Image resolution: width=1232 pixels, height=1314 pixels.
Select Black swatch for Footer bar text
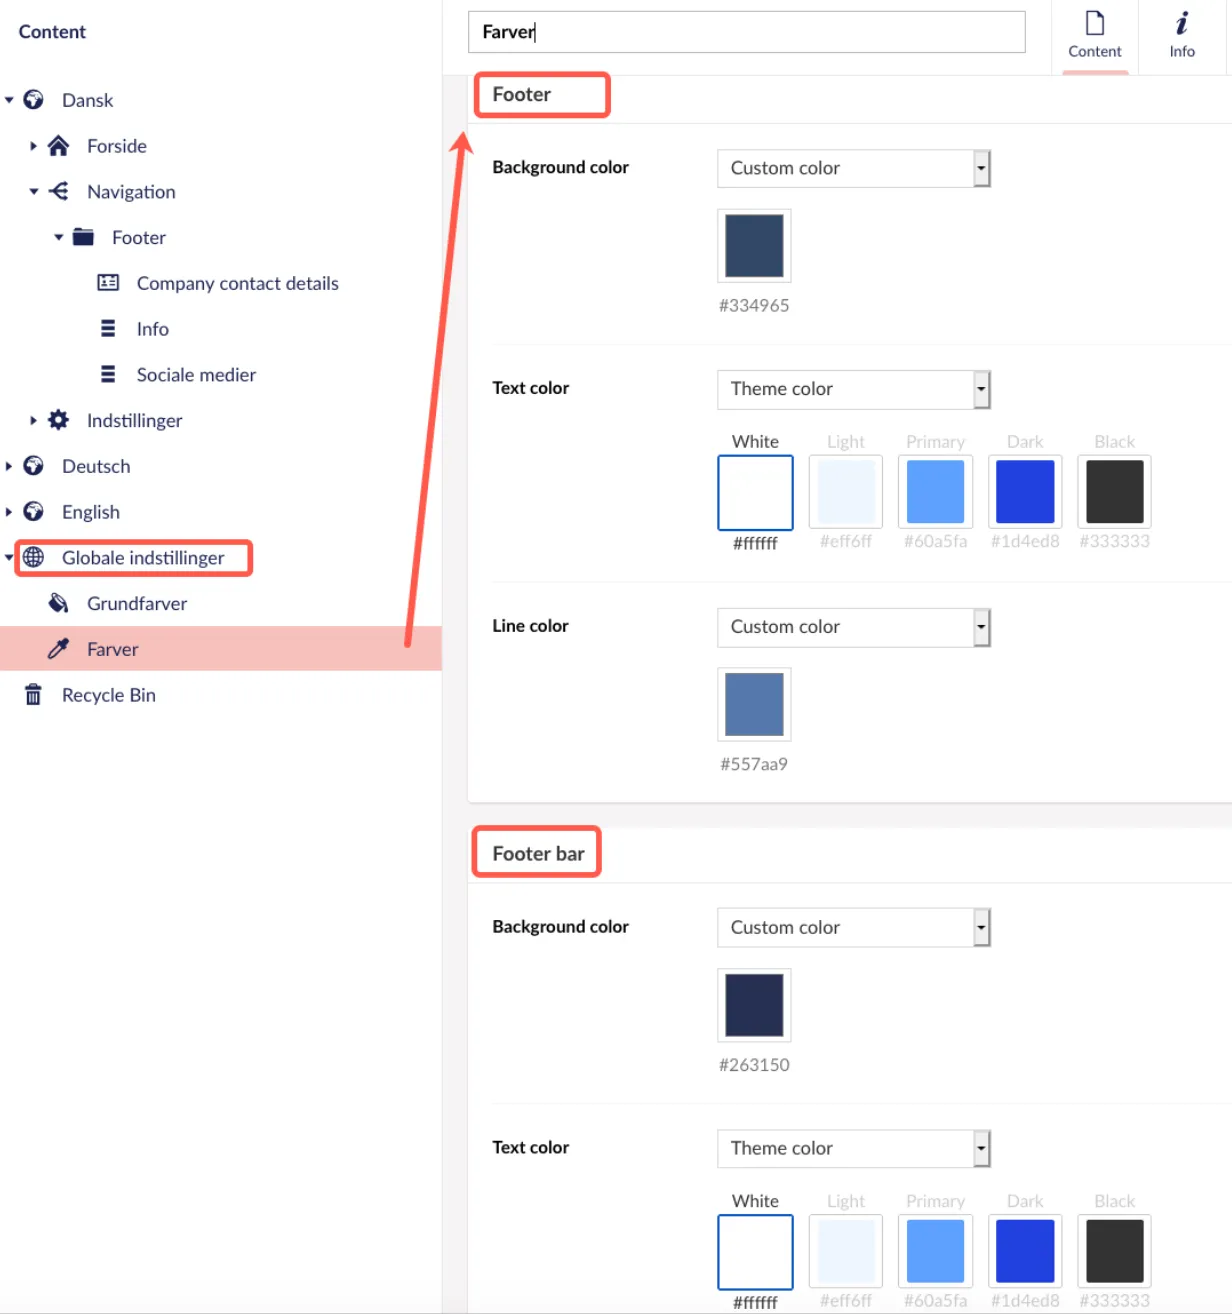(x=1114, y=1252)
